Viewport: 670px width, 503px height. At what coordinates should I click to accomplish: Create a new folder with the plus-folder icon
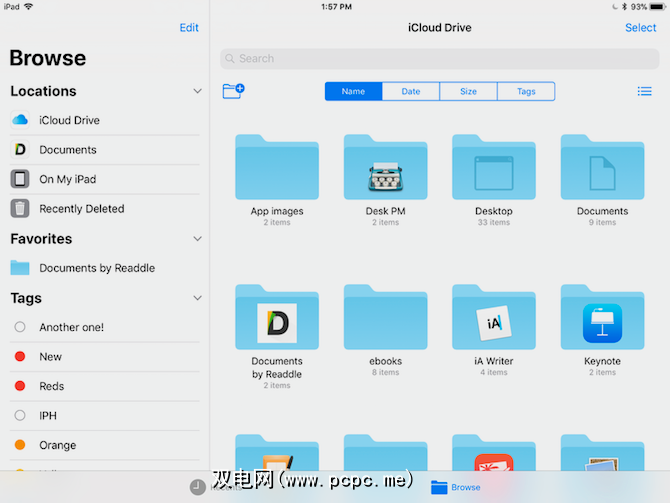tap(233, 91)
